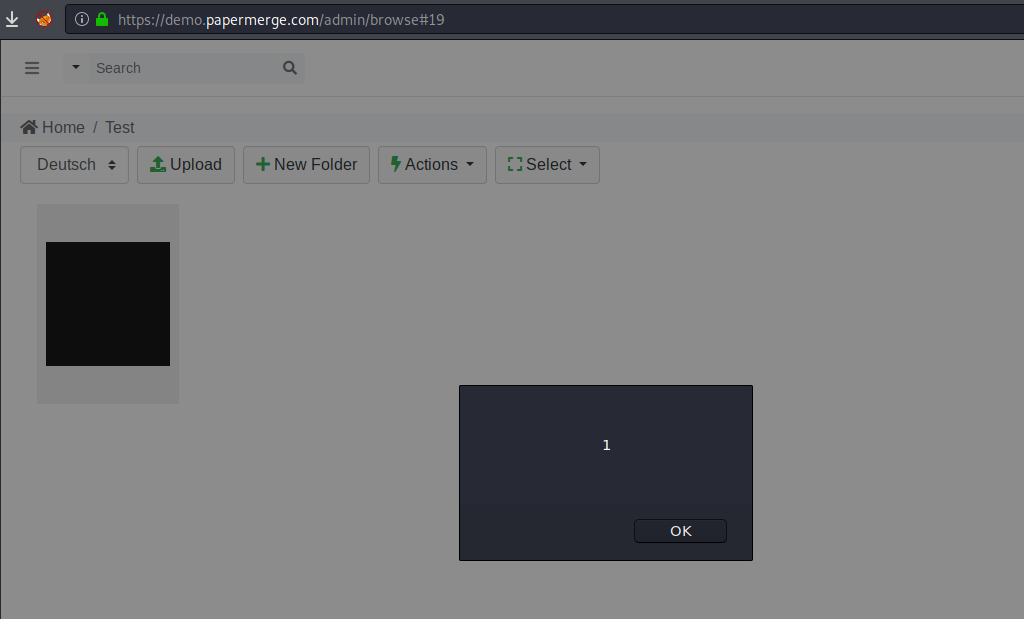This screenshot has width=1024, height=619.
Task: Click the selection corners icon on Select
Action: point(515,164)
